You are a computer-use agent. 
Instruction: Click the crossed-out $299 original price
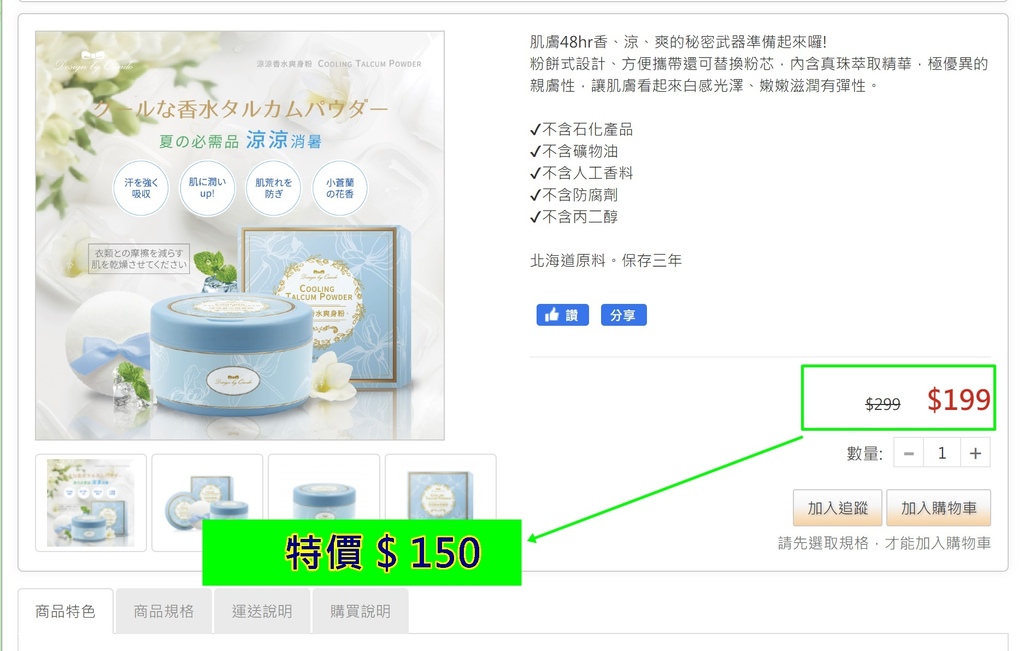pos(882,404)
